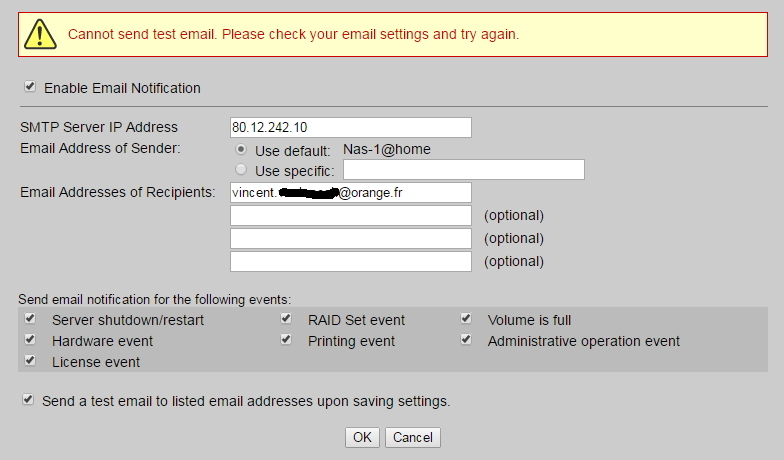Screen dimensions: 784x460
Task: Click the first recipient email field
Action: [x=350, y=192]
